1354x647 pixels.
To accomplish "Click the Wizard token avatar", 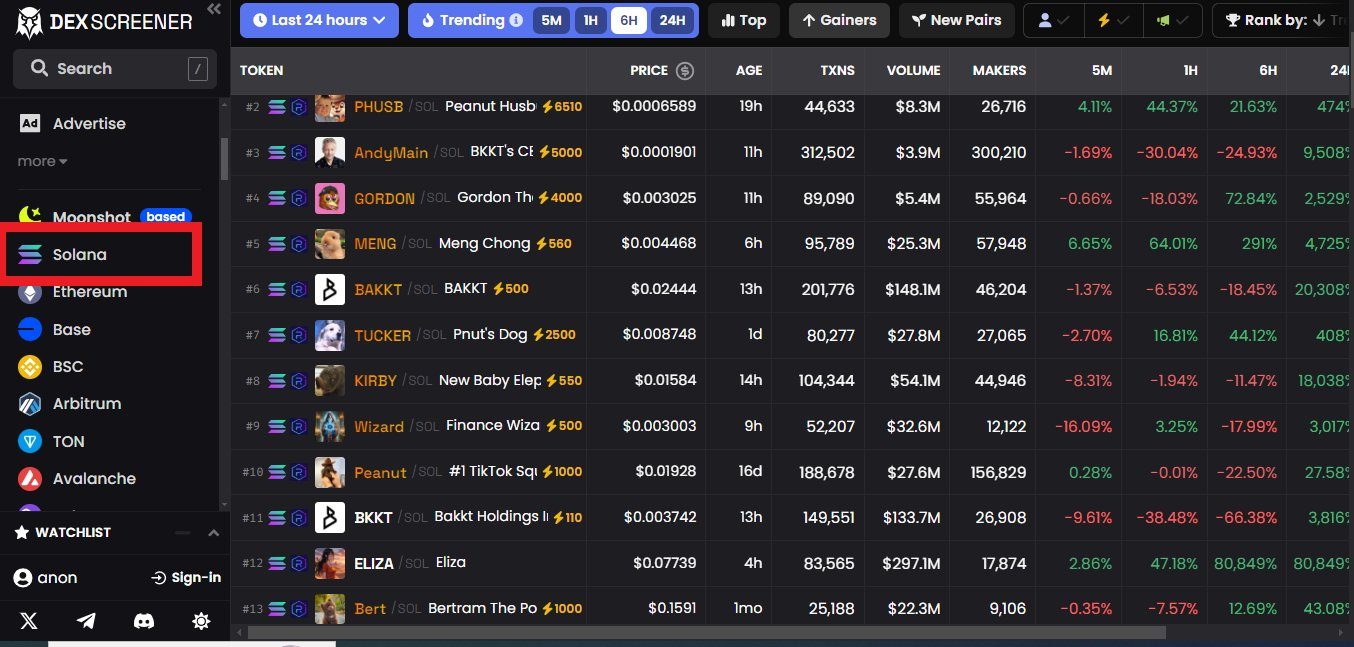I will [x=330, y=426].
